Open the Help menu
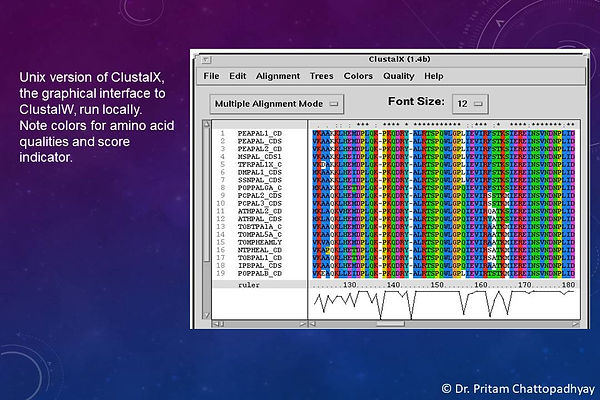The height and width of the screenshot is (400, 600). pos(434,76)
